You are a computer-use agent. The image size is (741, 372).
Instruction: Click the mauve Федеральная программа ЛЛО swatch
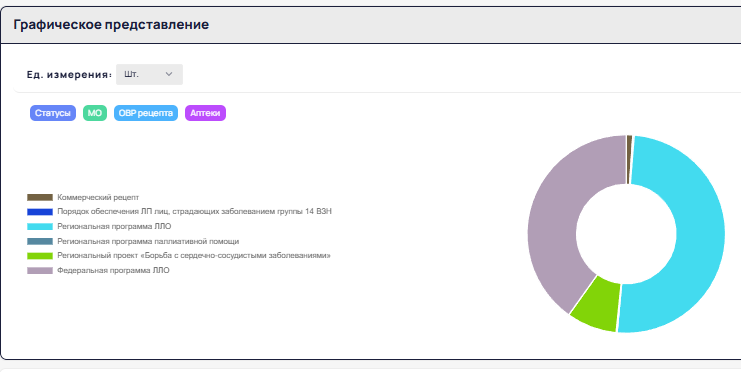tap(40, 270)
